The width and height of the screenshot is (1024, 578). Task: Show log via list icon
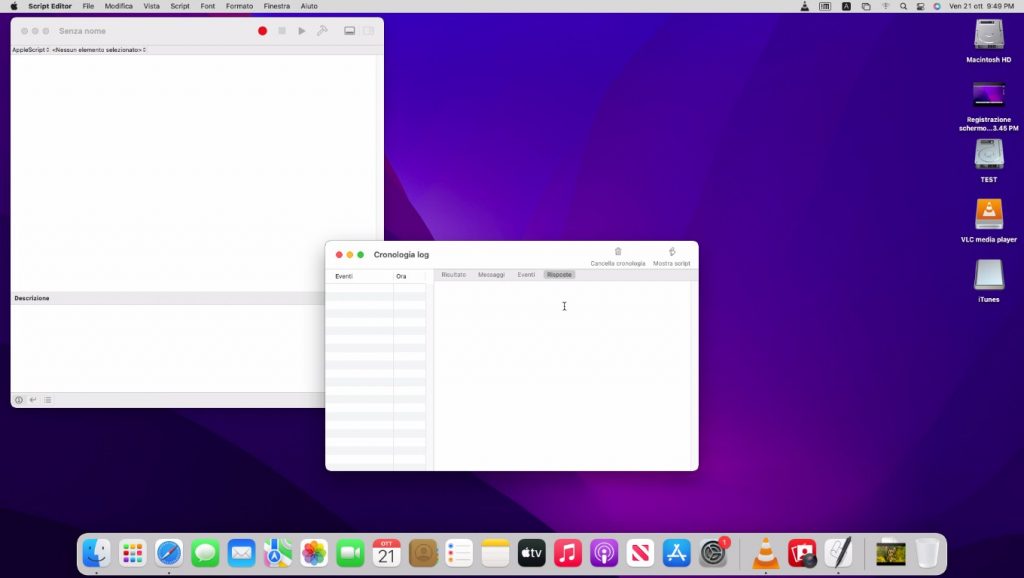47,400
